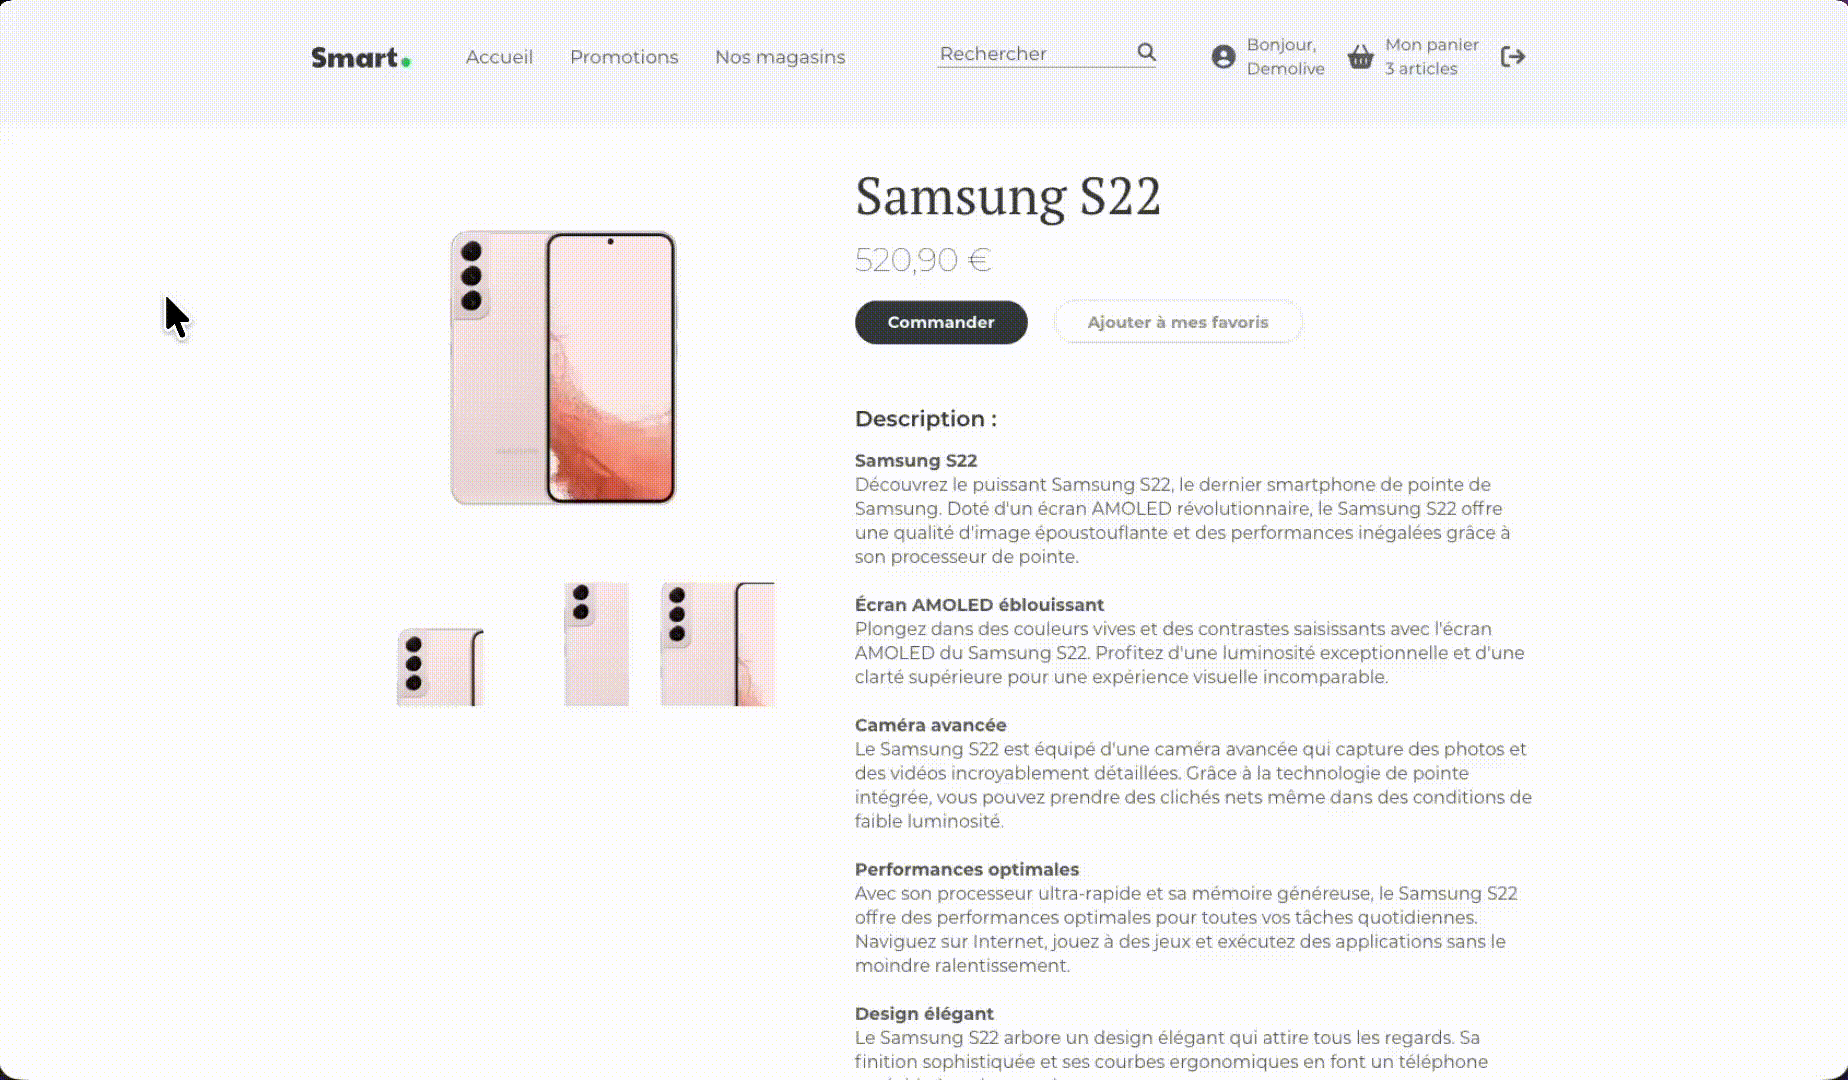The width and height of the screenshot is (1848, 1080).
Task: Open Nos magasins page
Action: [780, 57]
